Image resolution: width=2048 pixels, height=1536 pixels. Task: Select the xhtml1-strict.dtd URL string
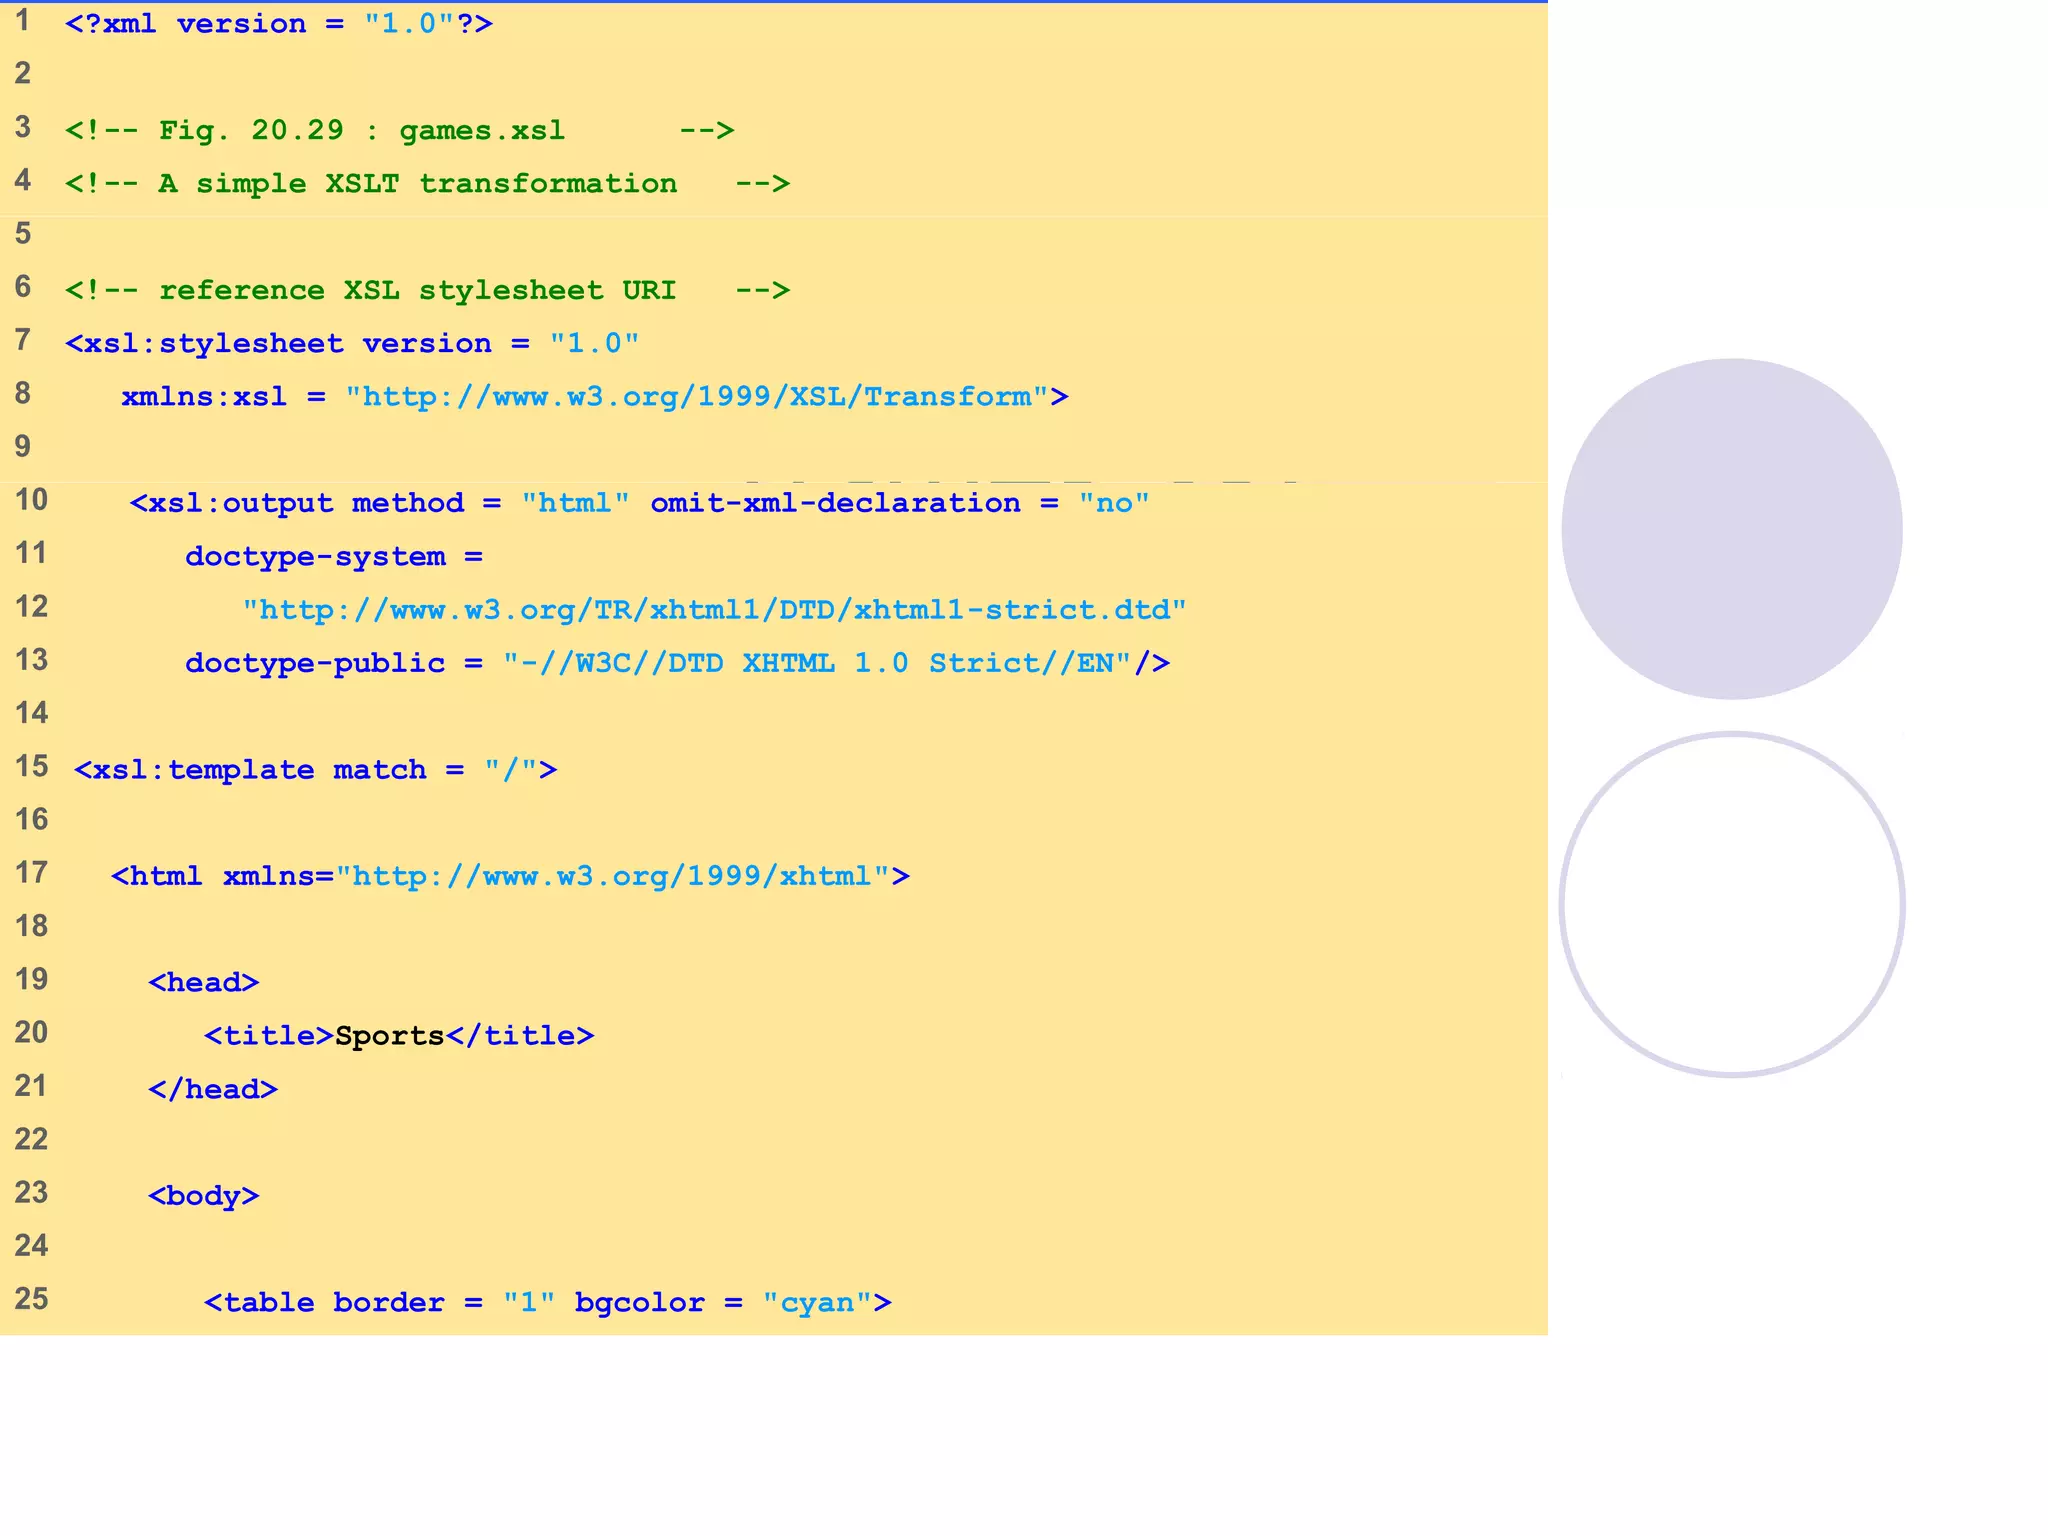click(714, 610)
